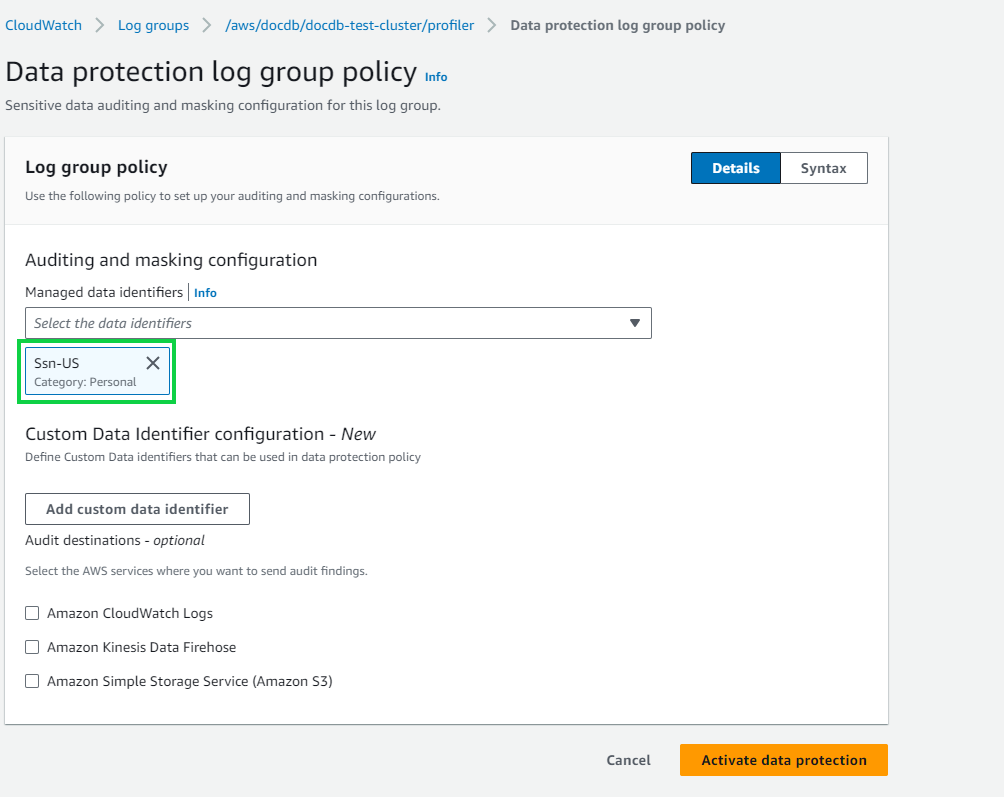Switch to the Syntax tab
This screenshot has width=1004, height=797.
tap(823, 168)
